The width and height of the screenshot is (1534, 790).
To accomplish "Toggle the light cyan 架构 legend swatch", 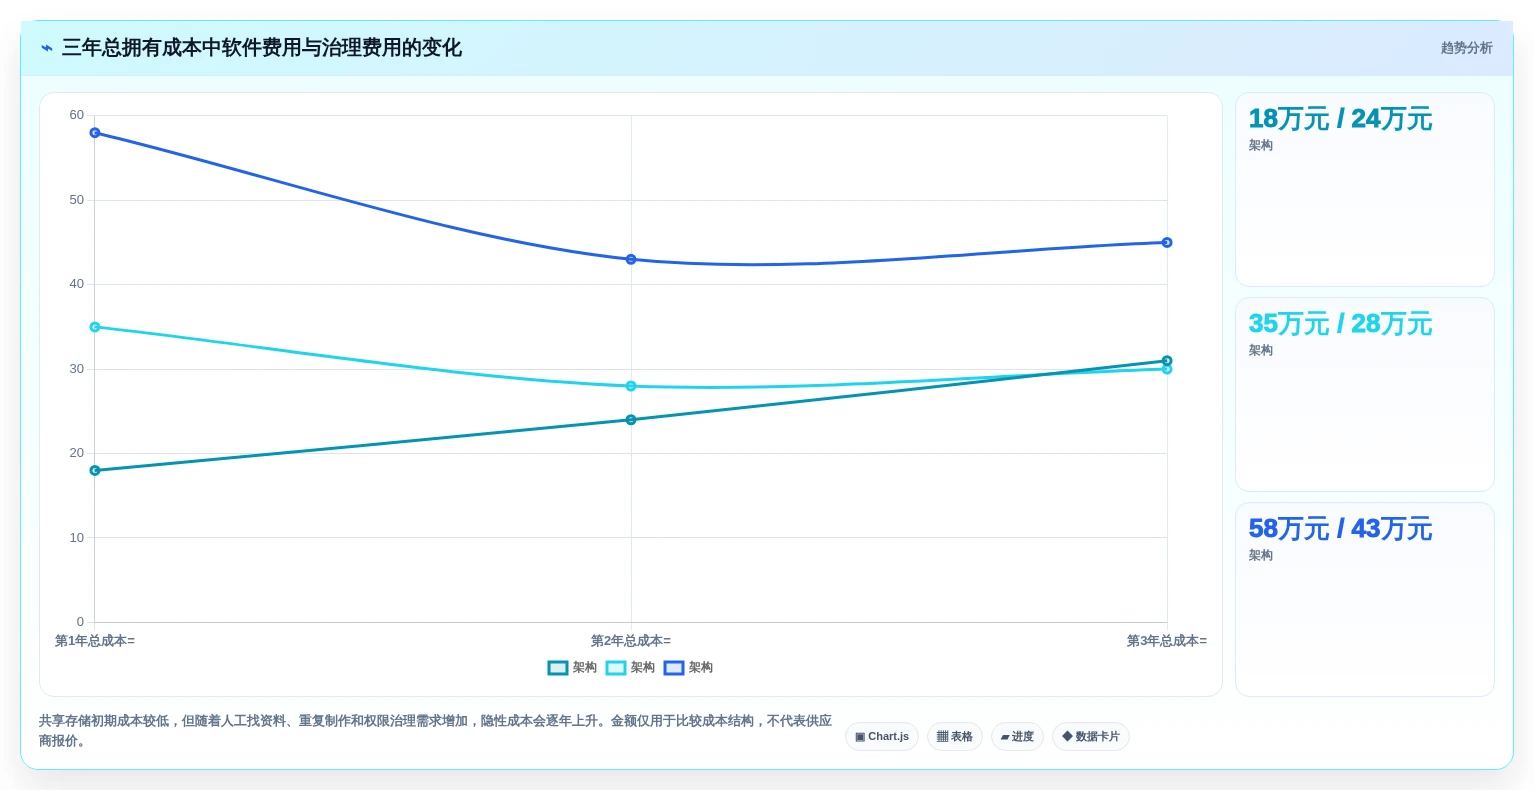I will coord(616,668).
